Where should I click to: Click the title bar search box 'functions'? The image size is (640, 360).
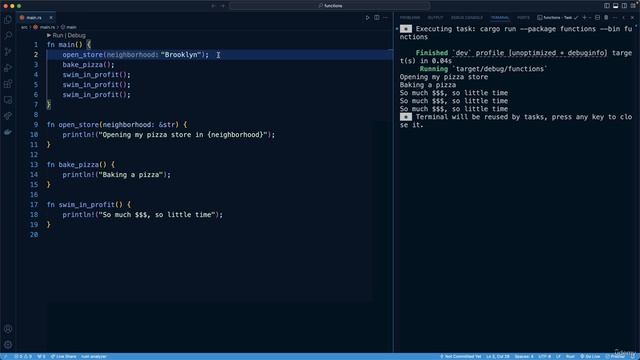pyautogui.click(x=330, y=6)
